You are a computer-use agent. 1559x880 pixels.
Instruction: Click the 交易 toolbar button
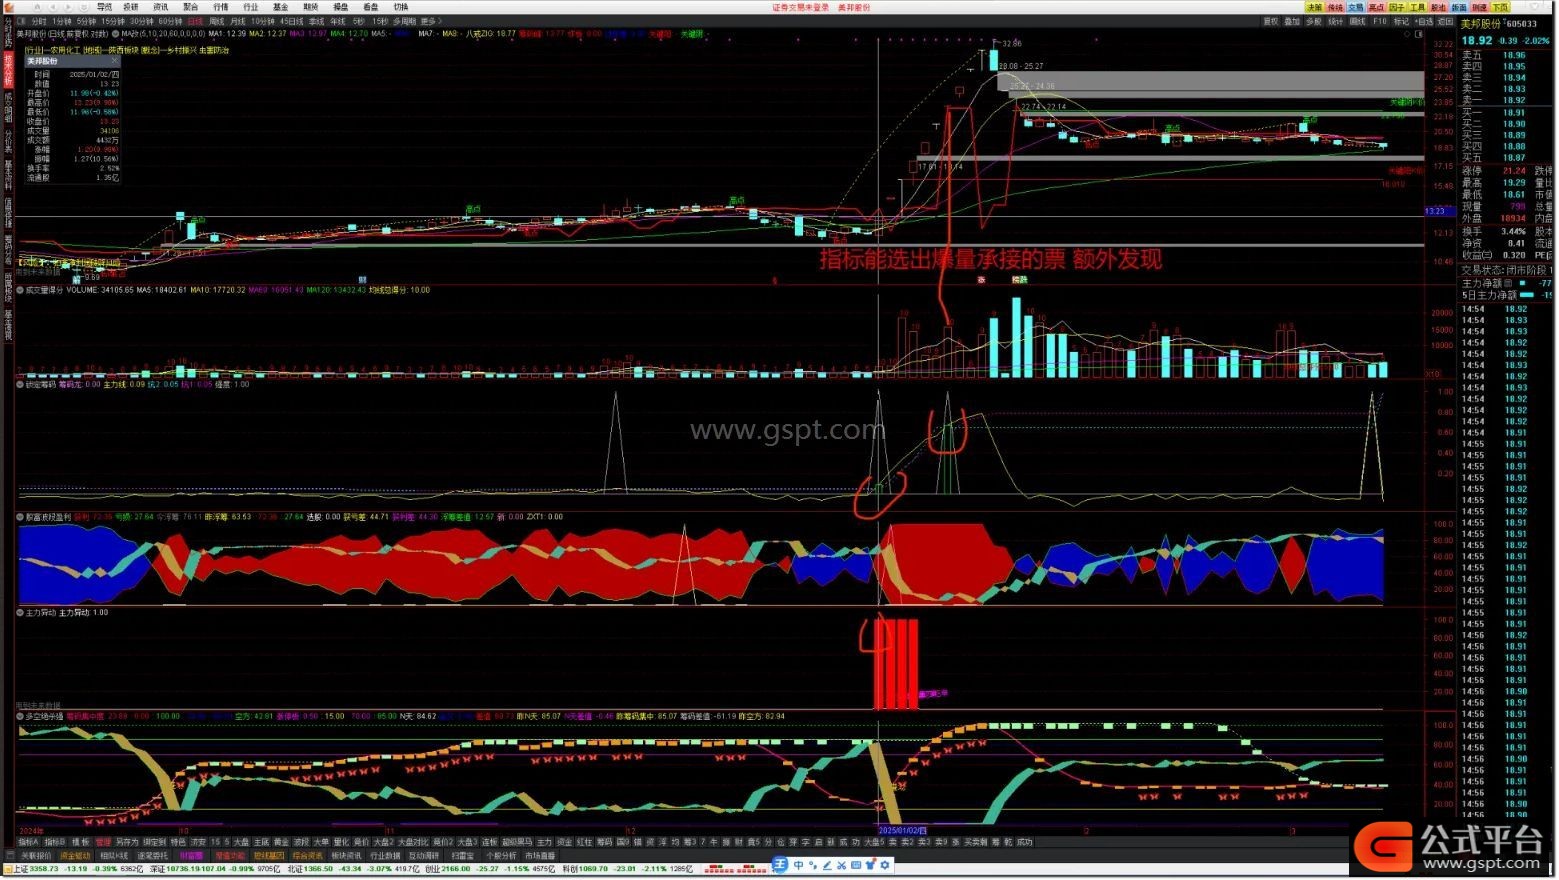(1355, 7)
